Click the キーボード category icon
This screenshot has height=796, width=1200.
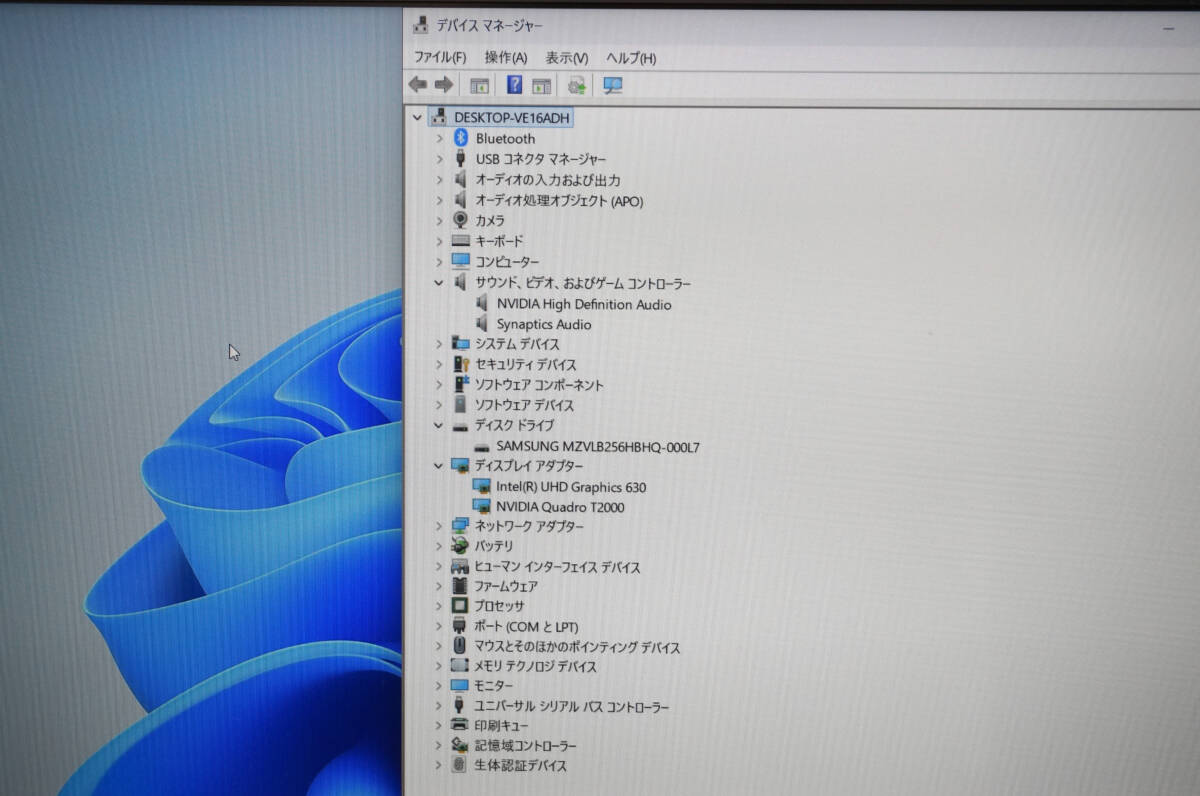click(x=461, y=241)
